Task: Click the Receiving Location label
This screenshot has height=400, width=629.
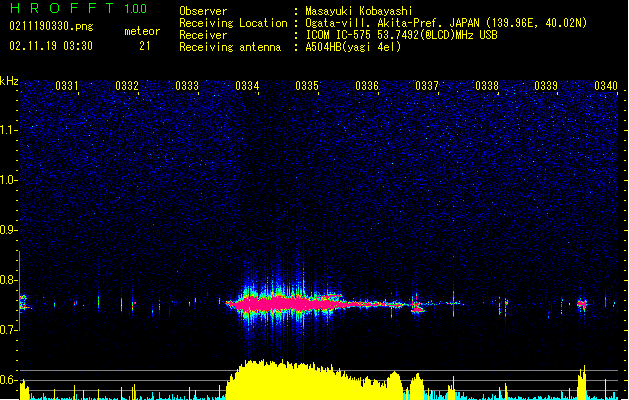Action: (x=233, y=23)
